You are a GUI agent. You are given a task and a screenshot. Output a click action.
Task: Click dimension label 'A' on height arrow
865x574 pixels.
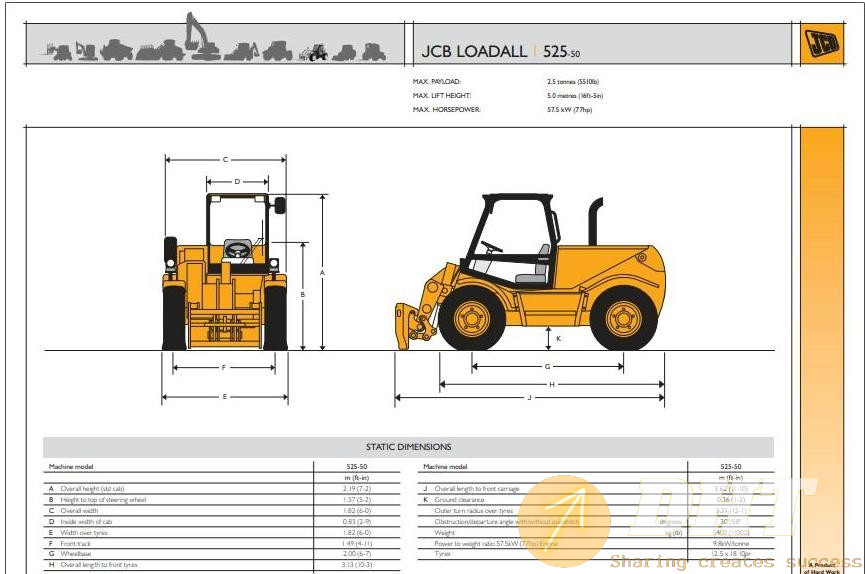click(323, 273)
